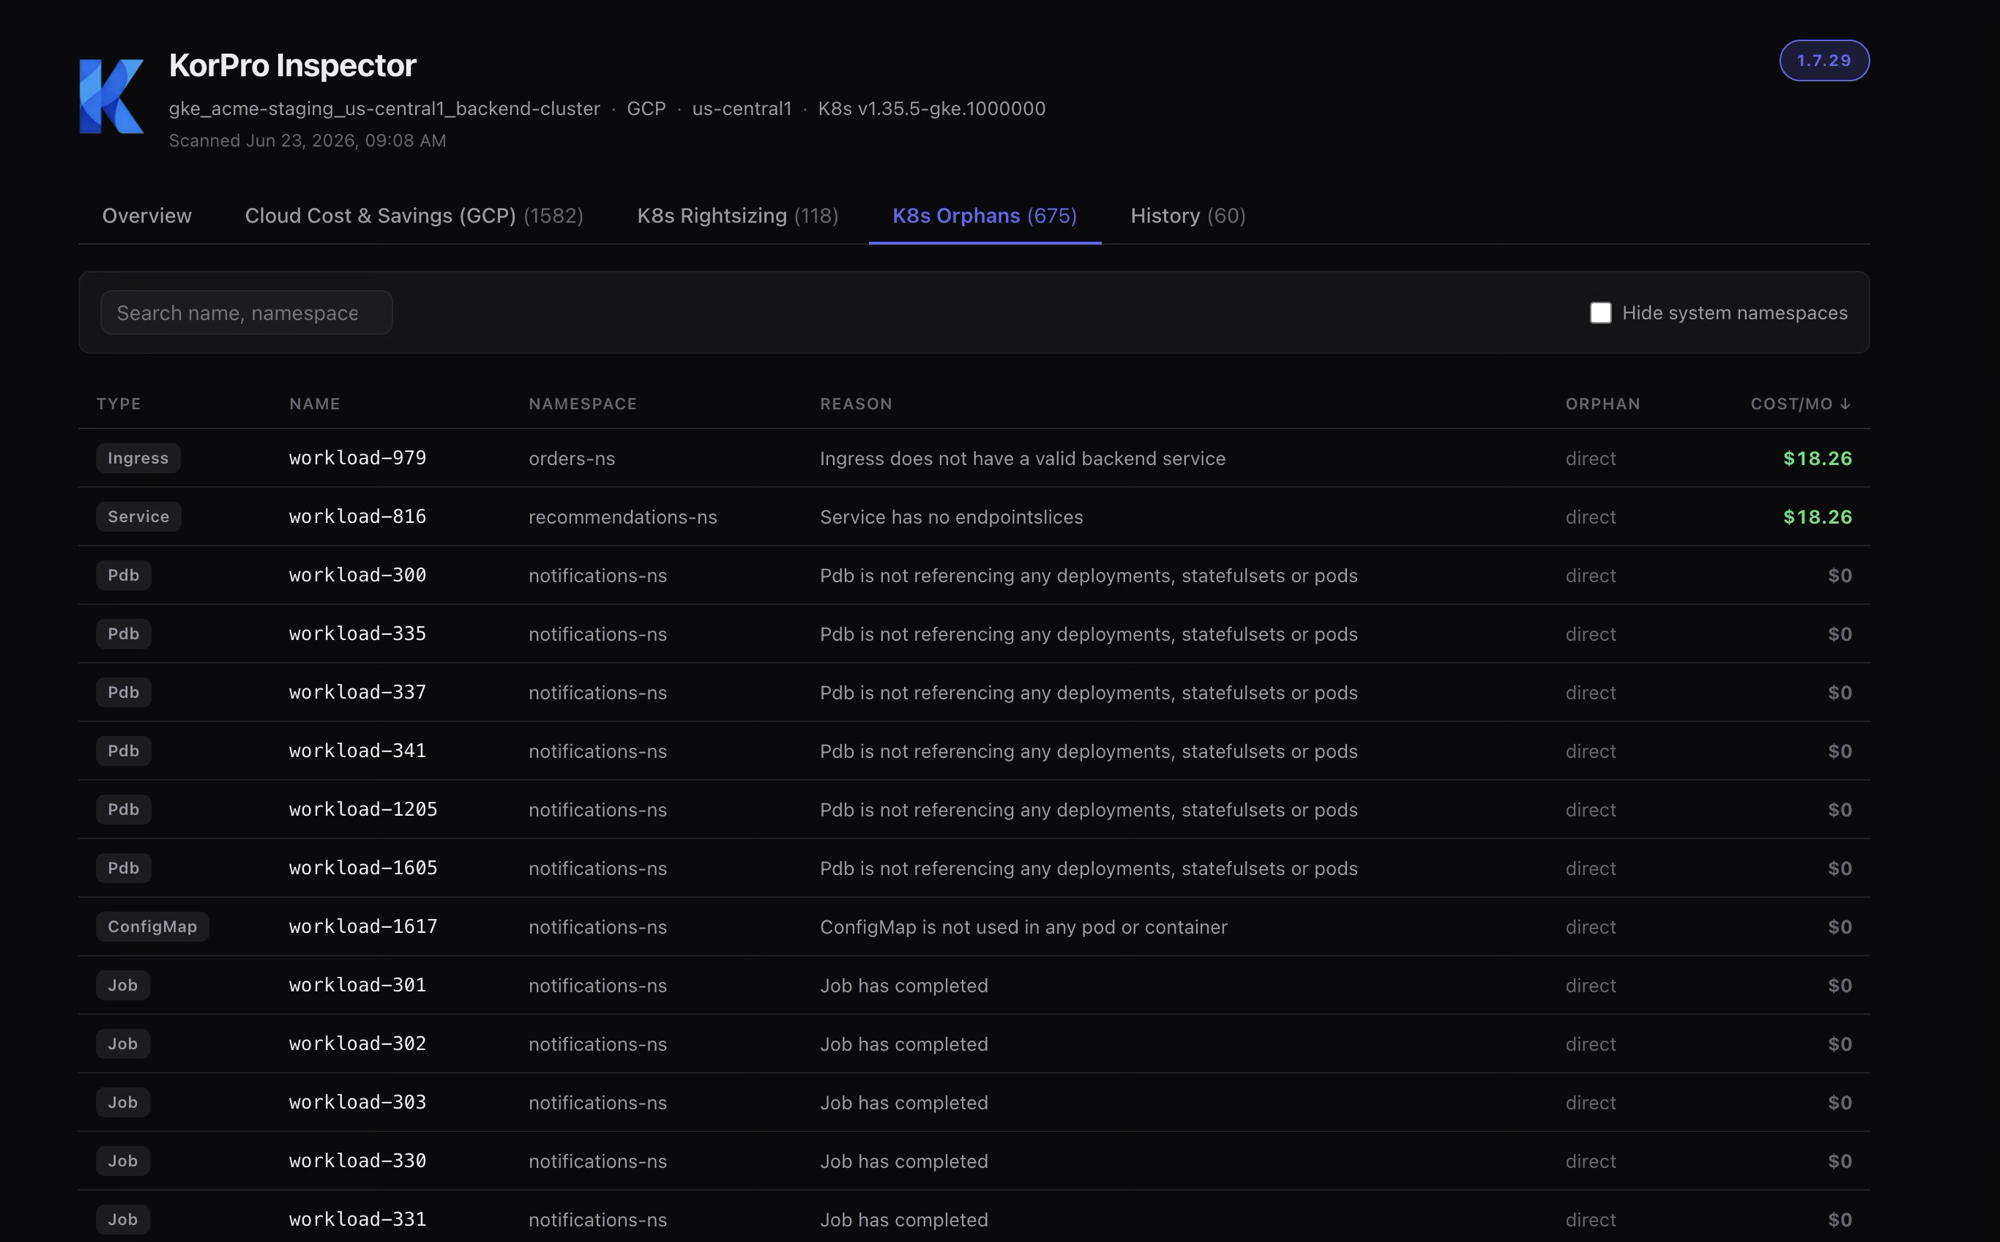Enable Hide system namespaces checkbox
The image size is (2000, 1242).
click(1600, 313)
